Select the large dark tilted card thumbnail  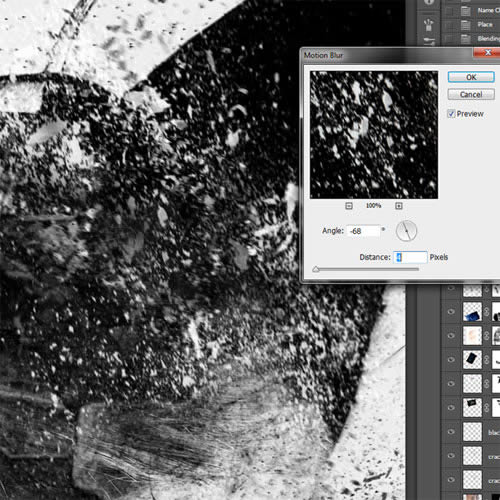tap(472, 360)
